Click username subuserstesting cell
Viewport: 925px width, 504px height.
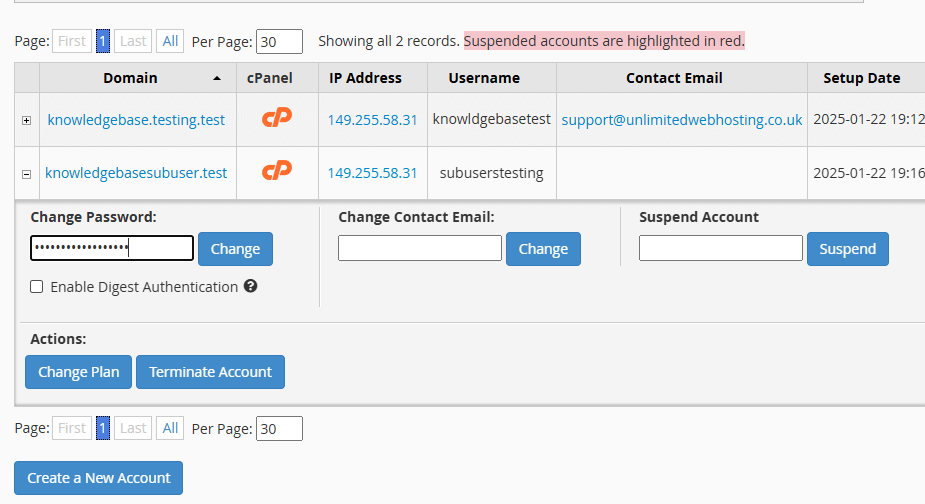point(491,173)
